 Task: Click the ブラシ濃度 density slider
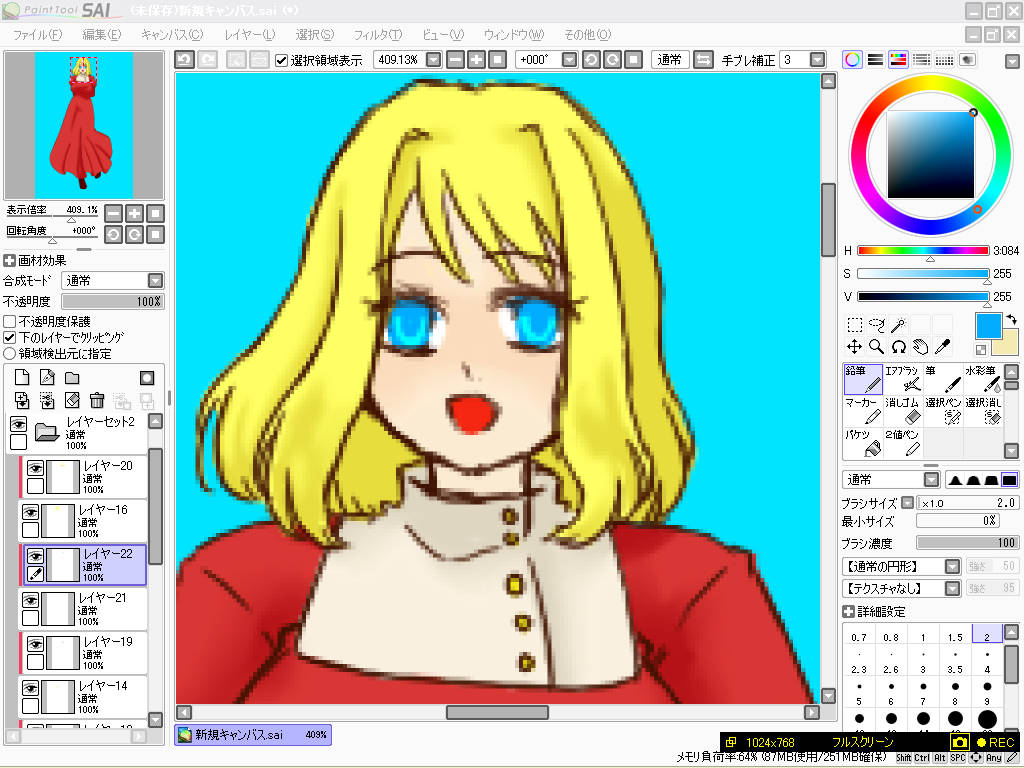coord(967,543)
